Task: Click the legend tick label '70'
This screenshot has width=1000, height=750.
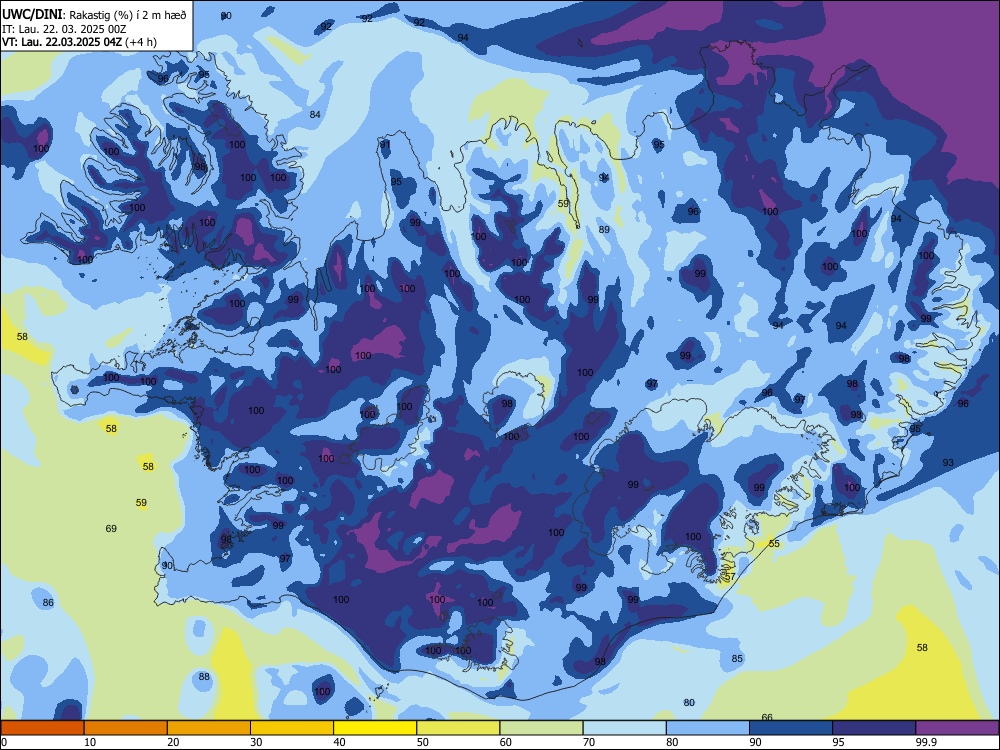Action: (x=589, y=742)
